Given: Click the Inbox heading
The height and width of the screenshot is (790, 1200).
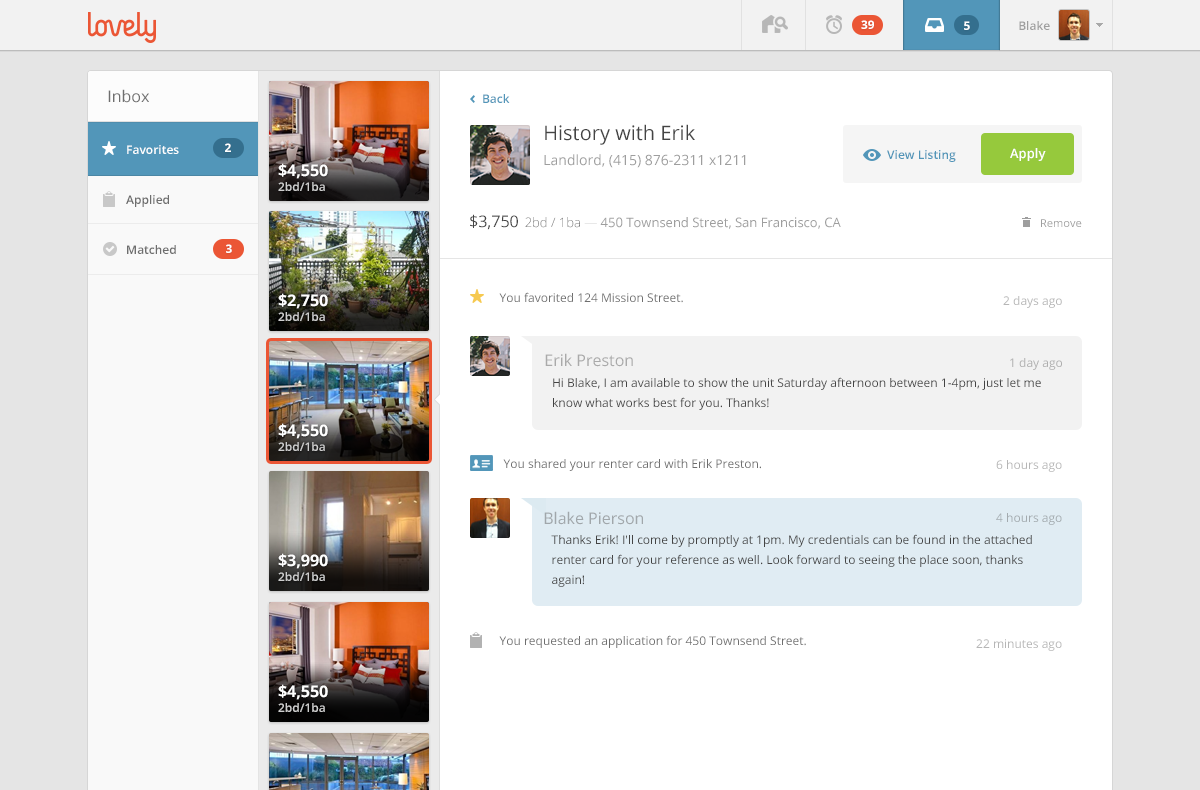Looking at the screenshot, I should (x=128, y=97).
